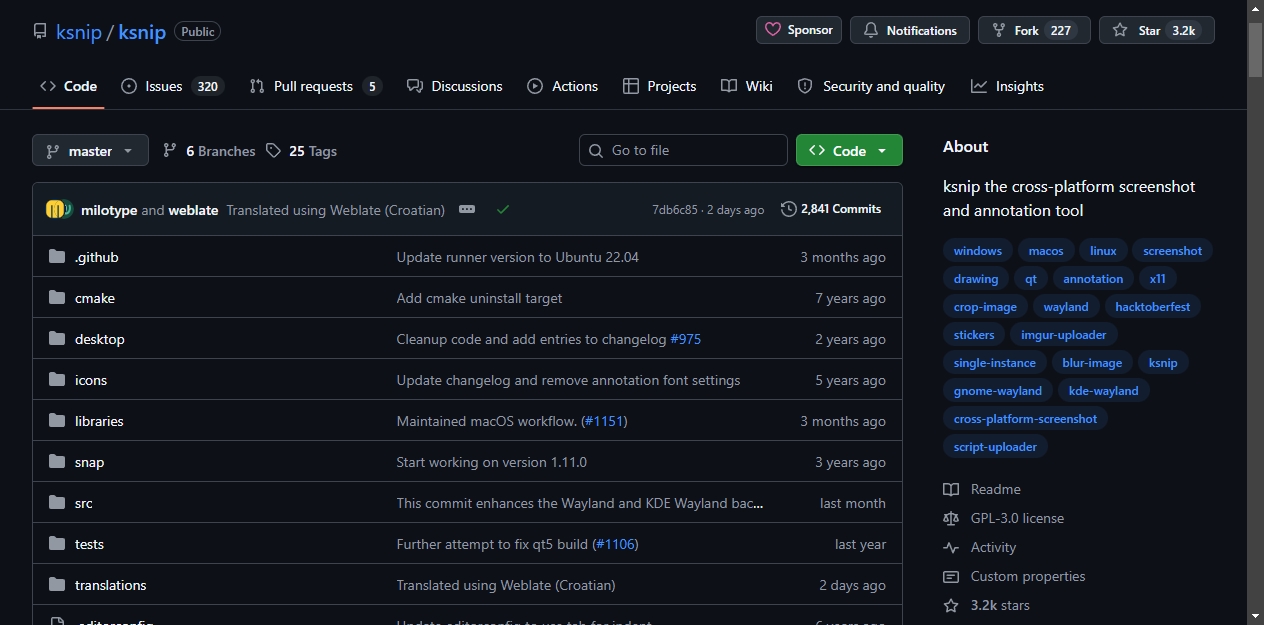Image resolution: width=1264 pixels, height=625 pixels.
Task: Click the heart Sponsor button
Action: 799,30
